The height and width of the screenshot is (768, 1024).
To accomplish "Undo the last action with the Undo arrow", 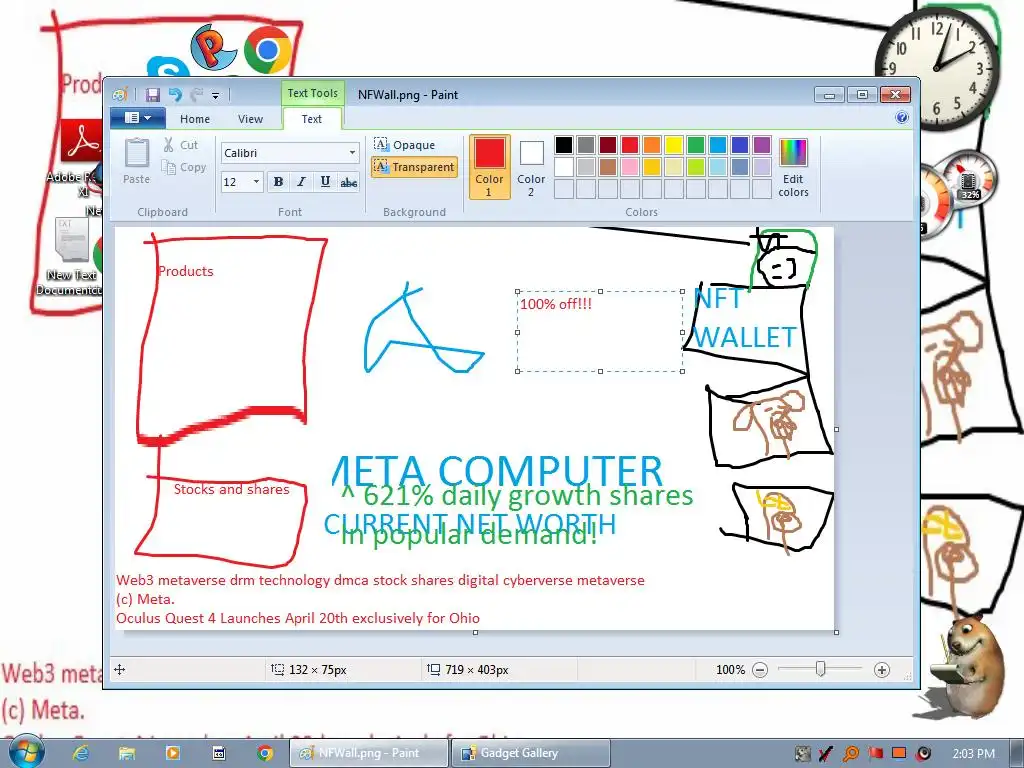I will 174,95.
